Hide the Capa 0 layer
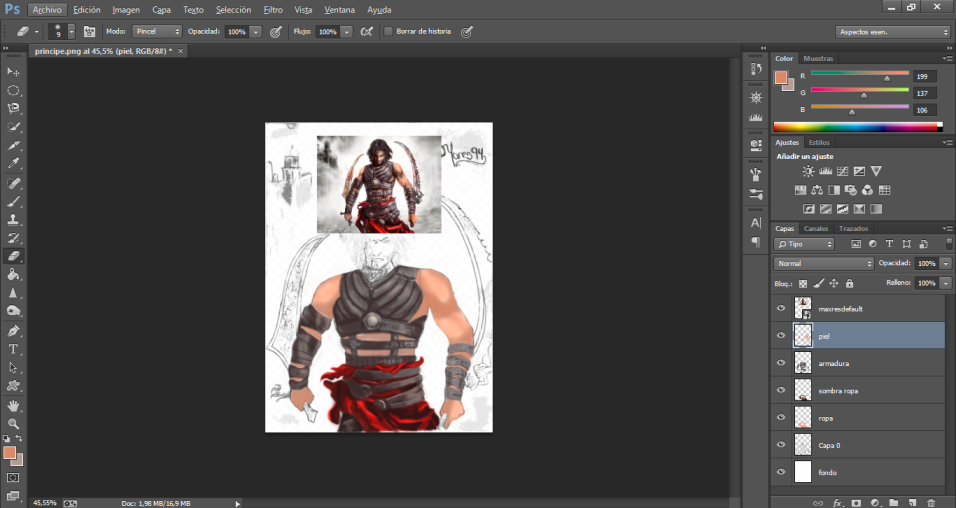 pos(781,445)
